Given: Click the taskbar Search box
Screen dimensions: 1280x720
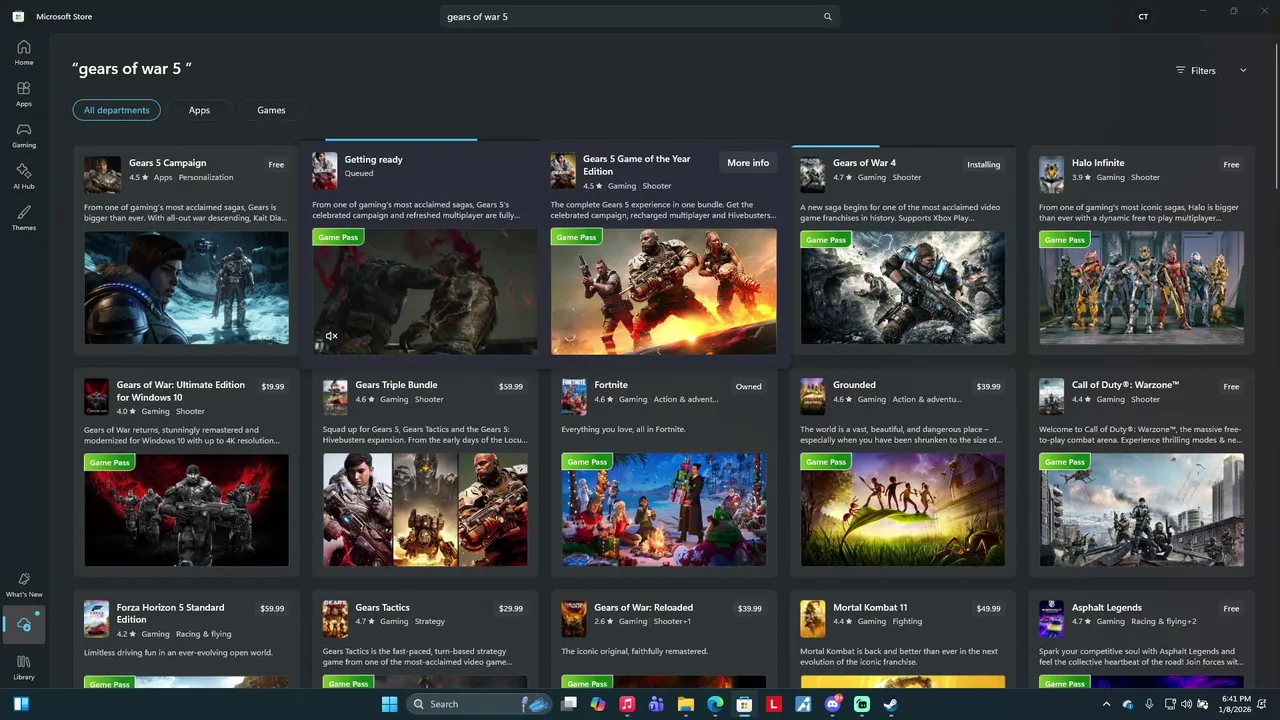Looking at the screenshot, I should coord(480,704).
